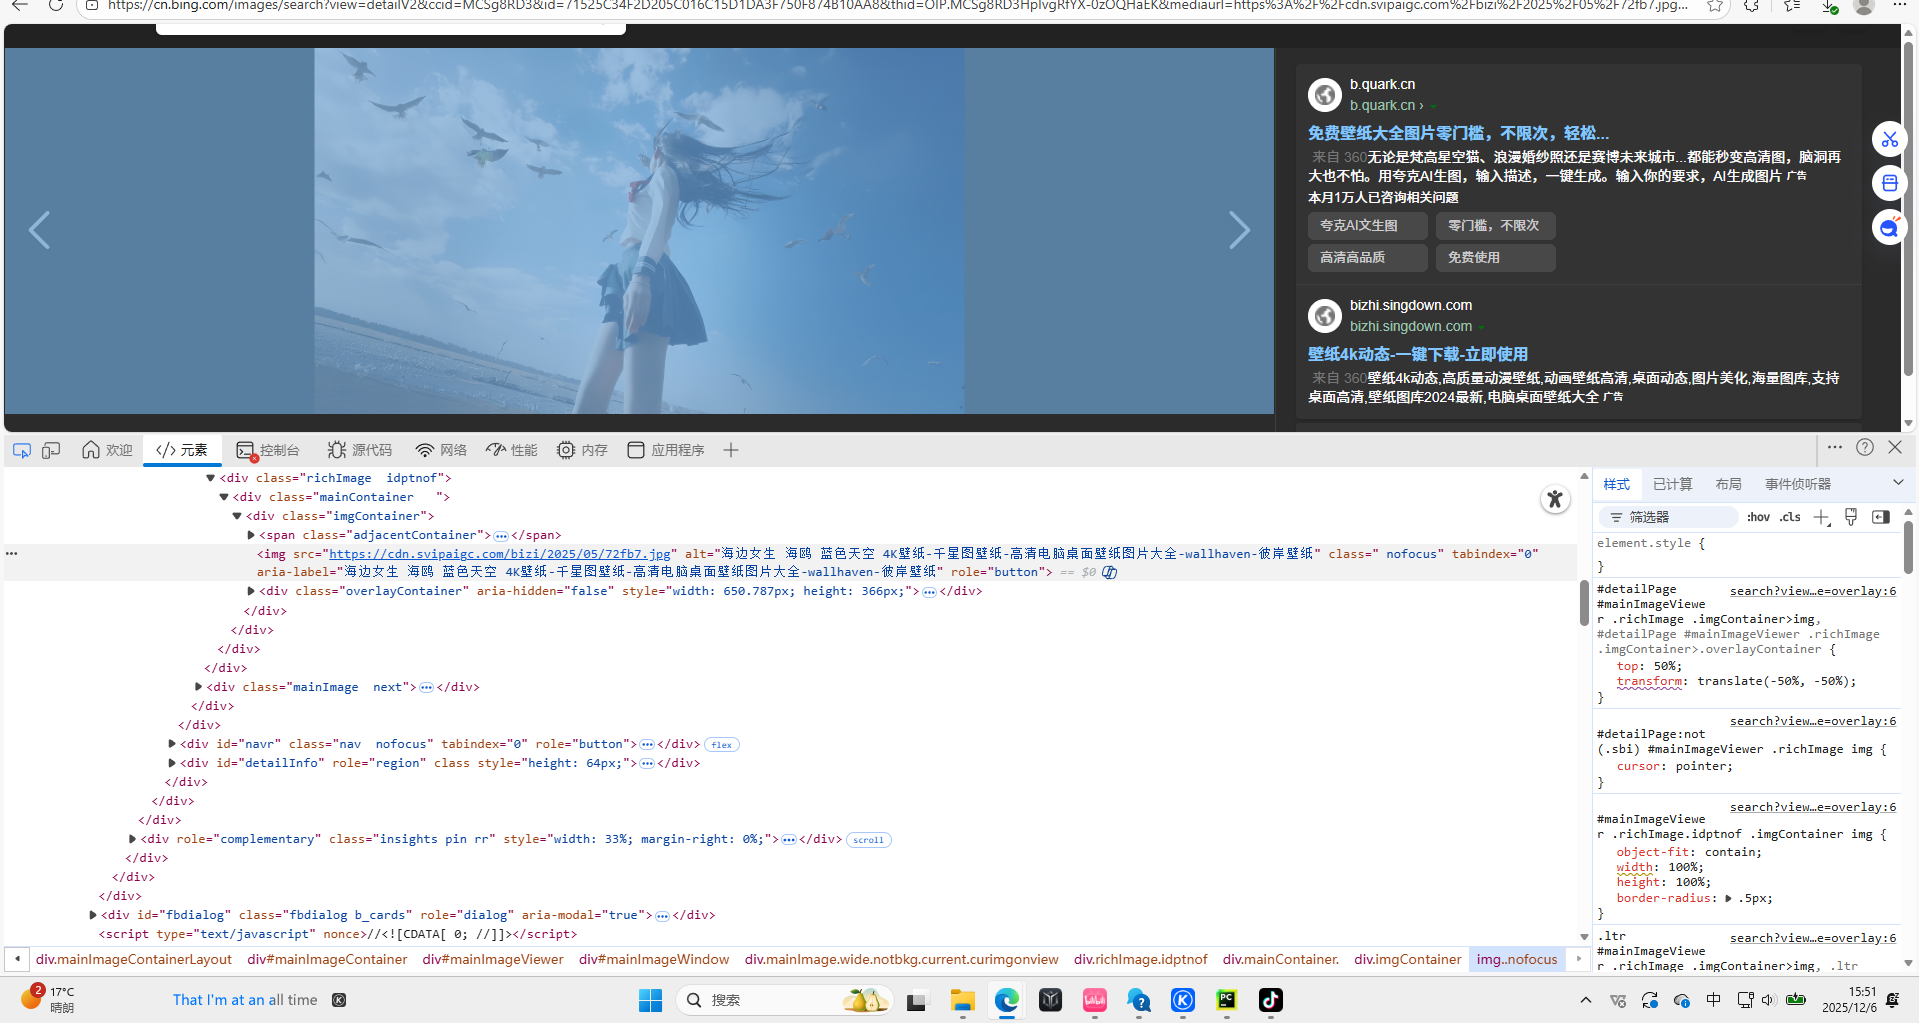Click the scissors screenshot sidebar icon
Image resolution: width=1919 pixels, height=1023 pixels.
pyautogui.click(x=1889, y=139)
